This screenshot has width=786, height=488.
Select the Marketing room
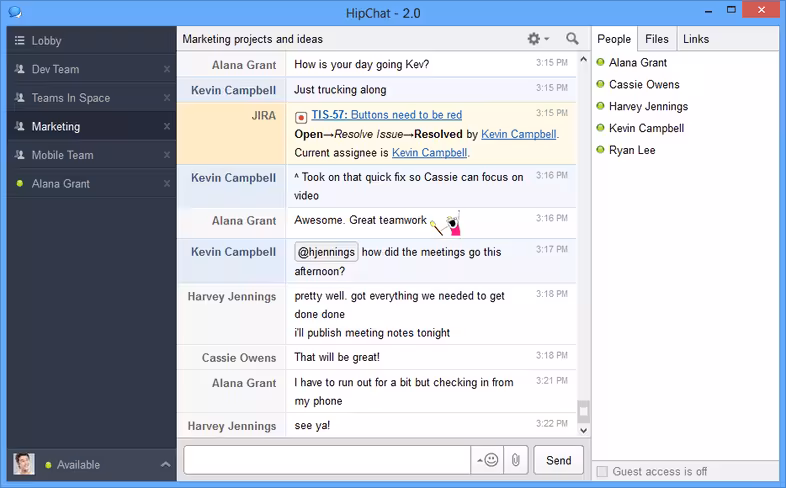point(92,126)
